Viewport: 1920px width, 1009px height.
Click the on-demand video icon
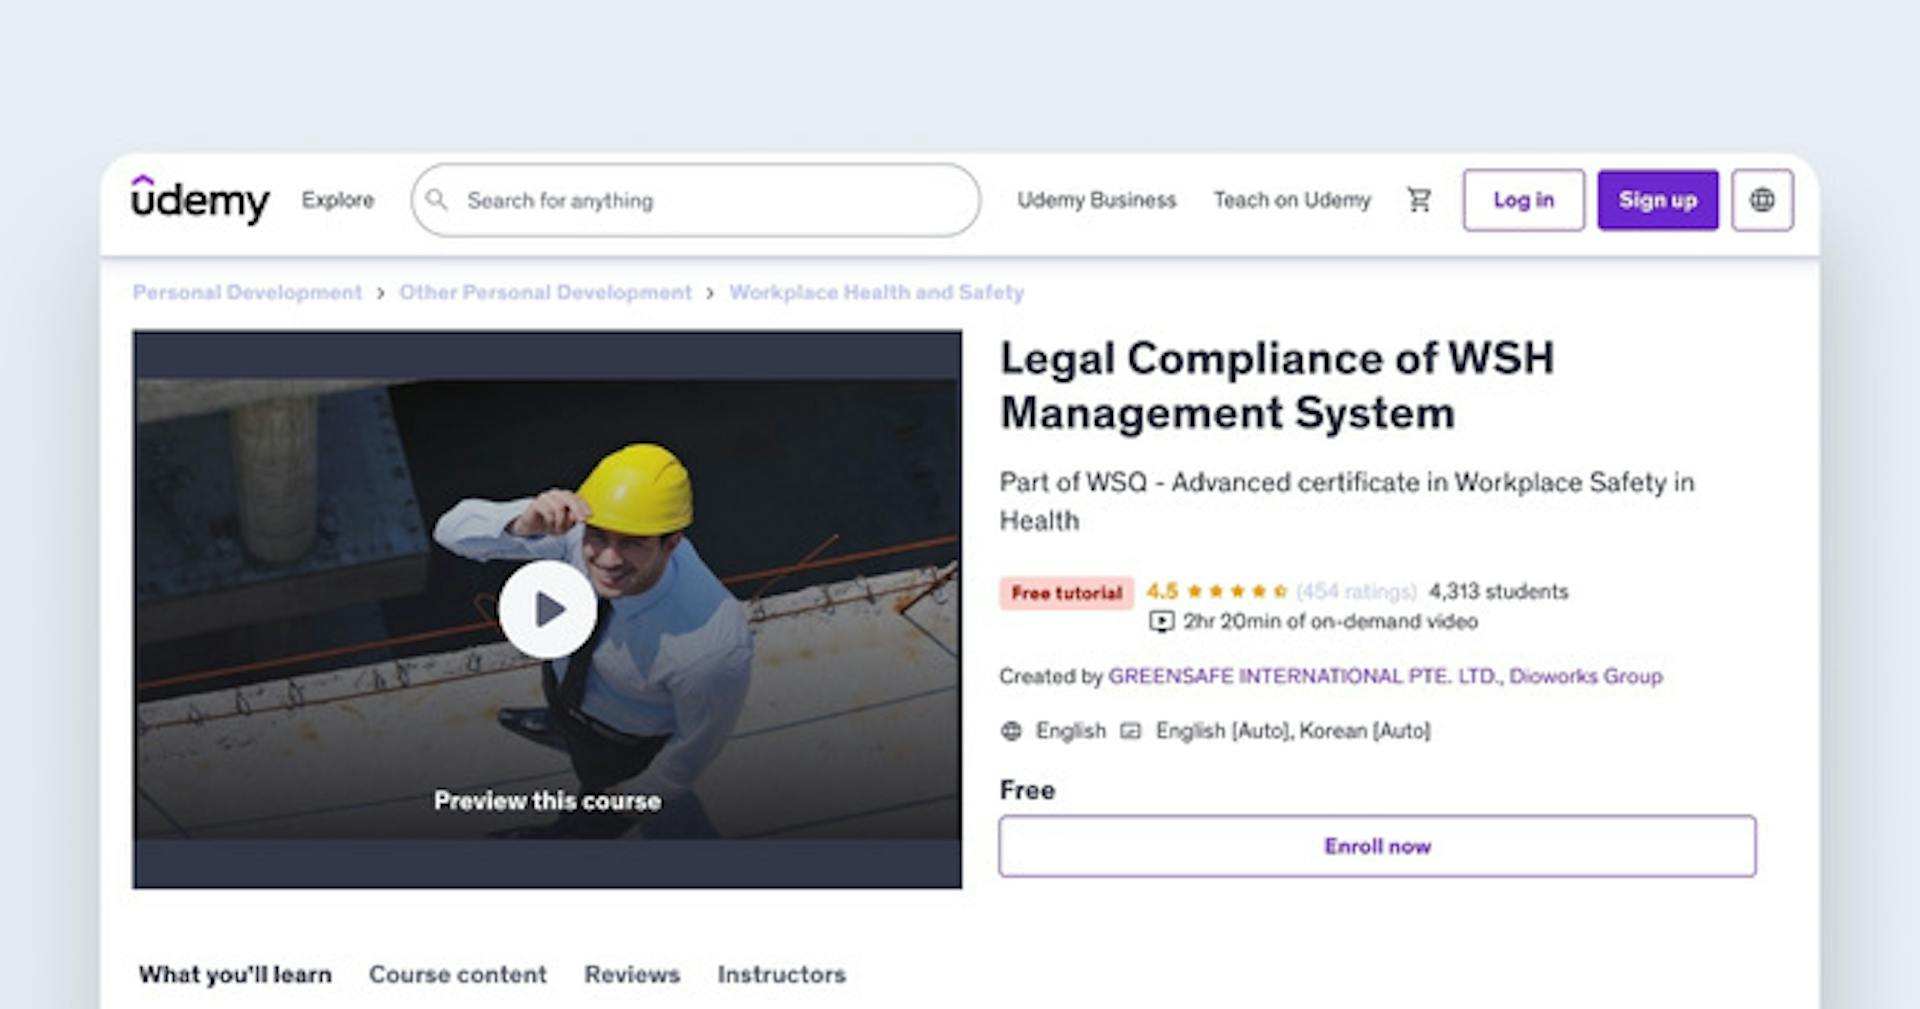pyautogui.click(x=1161, y=622)
